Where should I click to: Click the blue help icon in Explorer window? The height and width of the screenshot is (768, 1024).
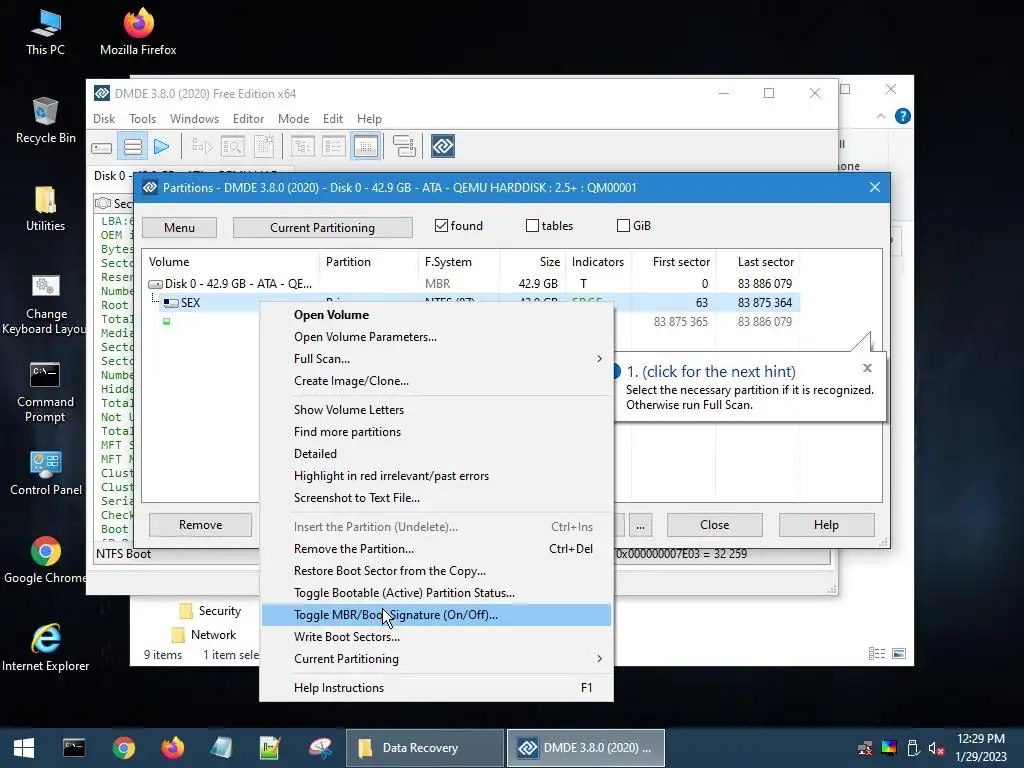coord(903,116)
